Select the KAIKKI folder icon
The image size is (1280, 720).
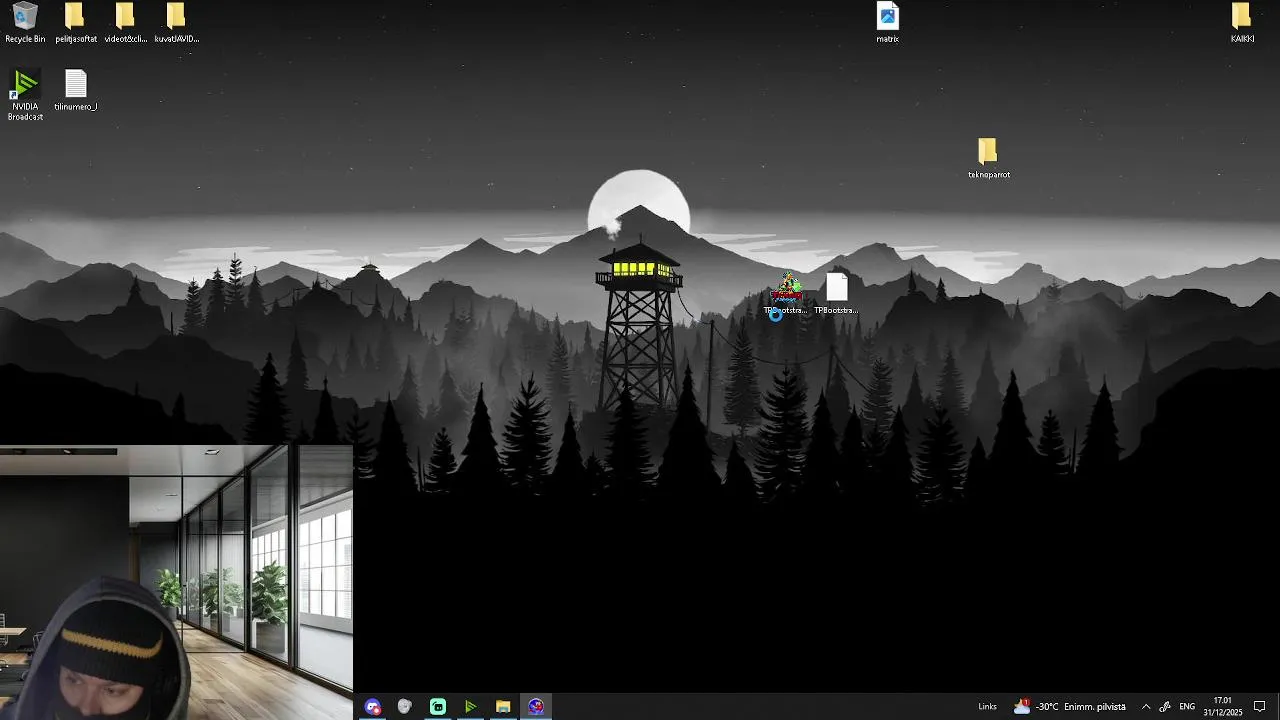(x=1241, y=23)
